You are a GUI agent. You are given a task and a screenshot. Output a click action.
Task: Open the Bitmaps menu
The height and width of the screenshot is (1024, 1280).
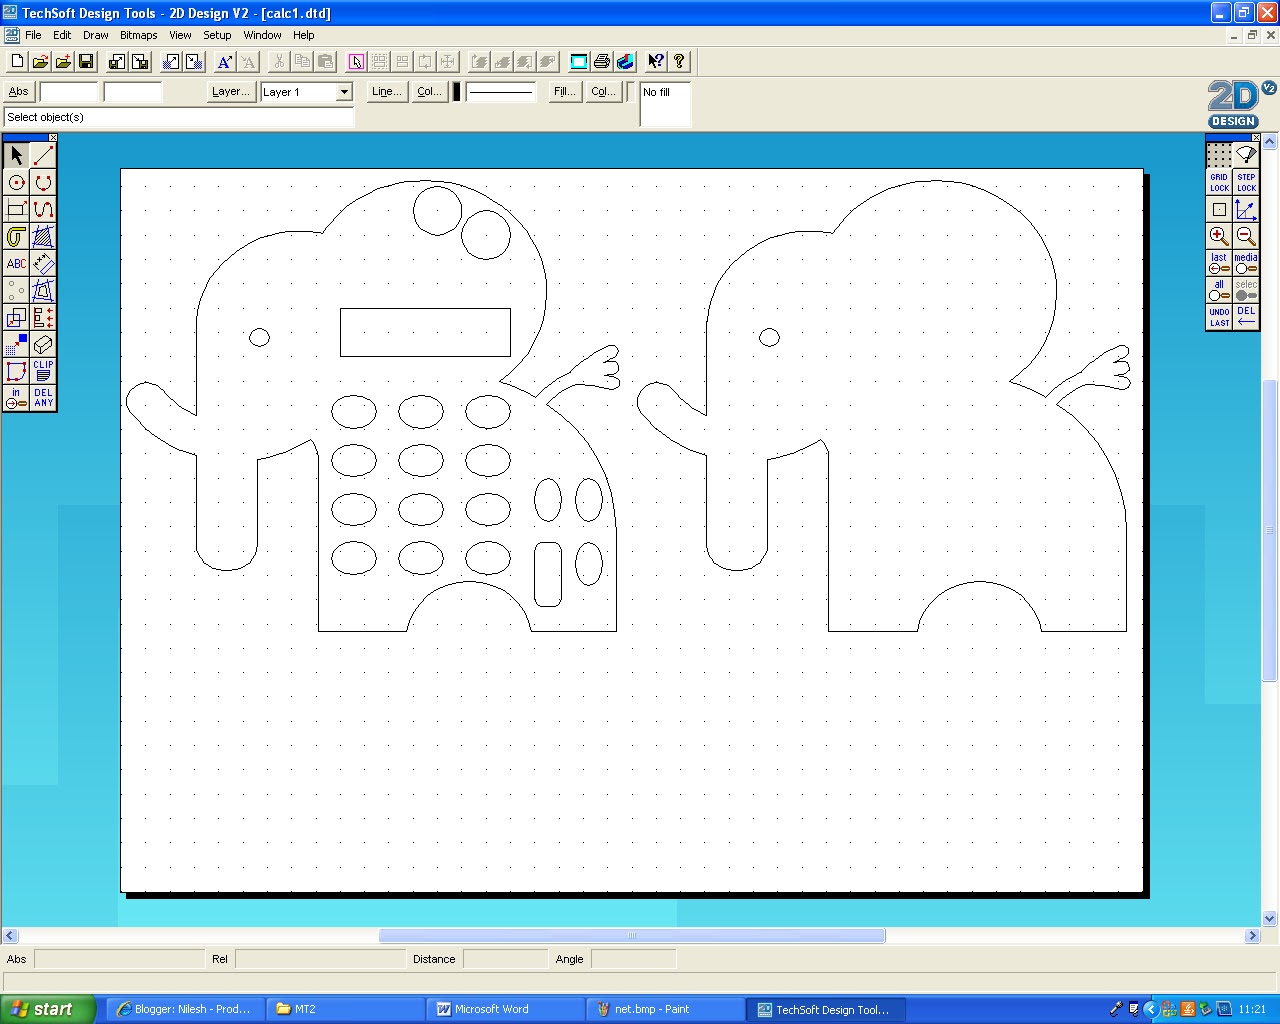pos(138,35)
